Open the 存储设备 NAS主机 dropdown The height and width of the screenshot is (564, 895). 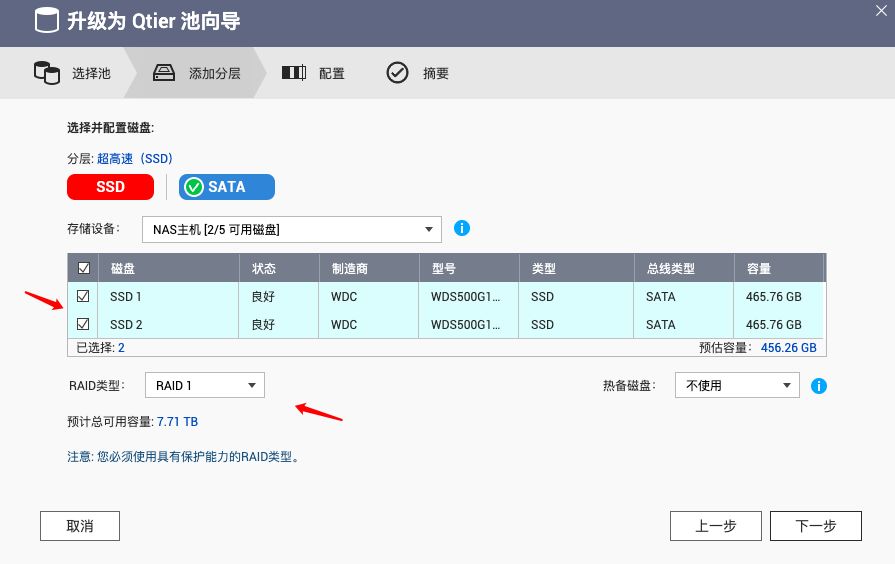click(291, 229)
